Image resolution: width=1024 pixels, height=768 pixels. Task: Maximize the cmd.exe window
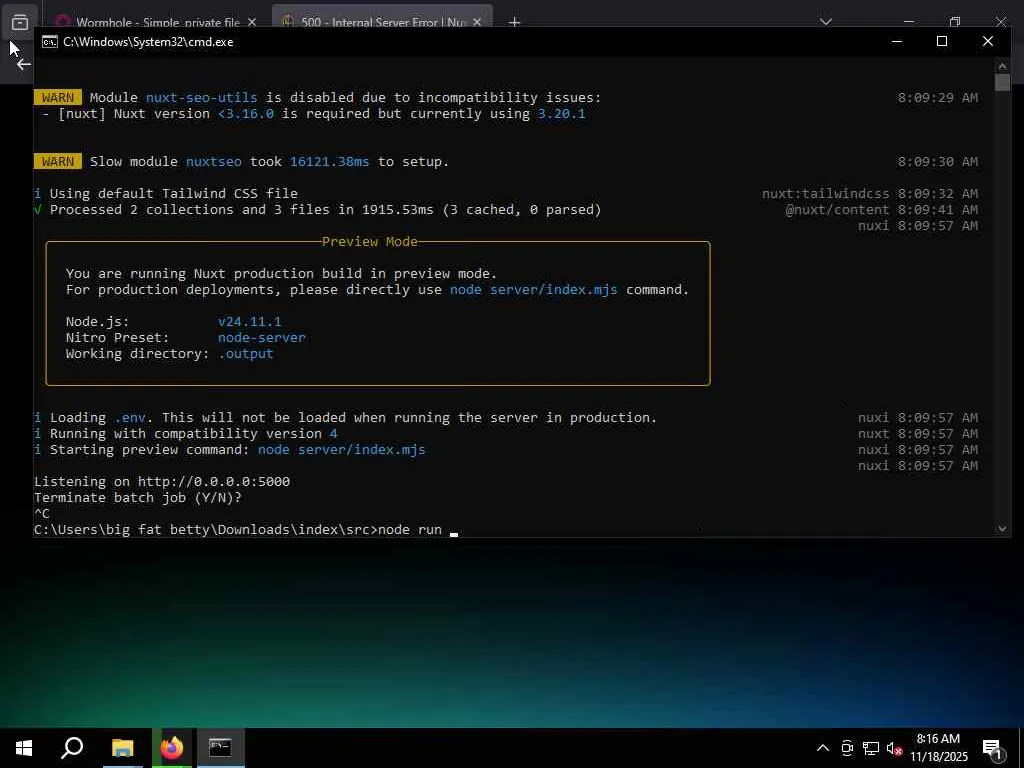(x=942, y=41)
